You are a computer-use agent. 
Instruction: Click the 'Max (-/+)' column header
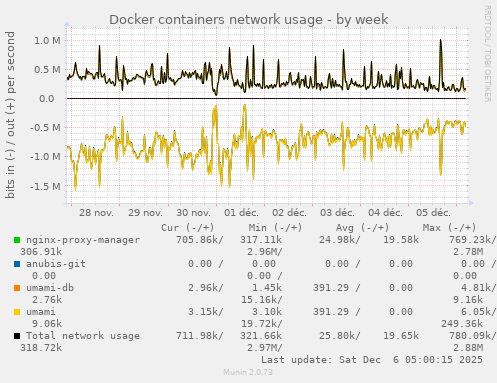point(449,228)
